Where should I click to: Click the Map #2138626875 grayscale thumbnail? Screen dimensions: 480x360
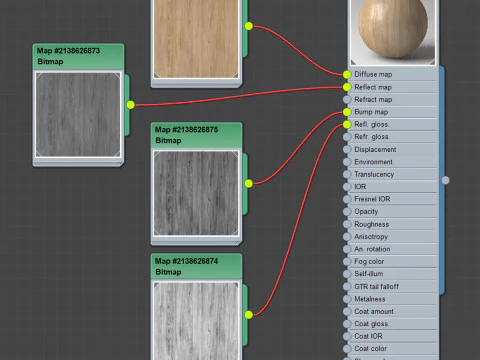196,193
